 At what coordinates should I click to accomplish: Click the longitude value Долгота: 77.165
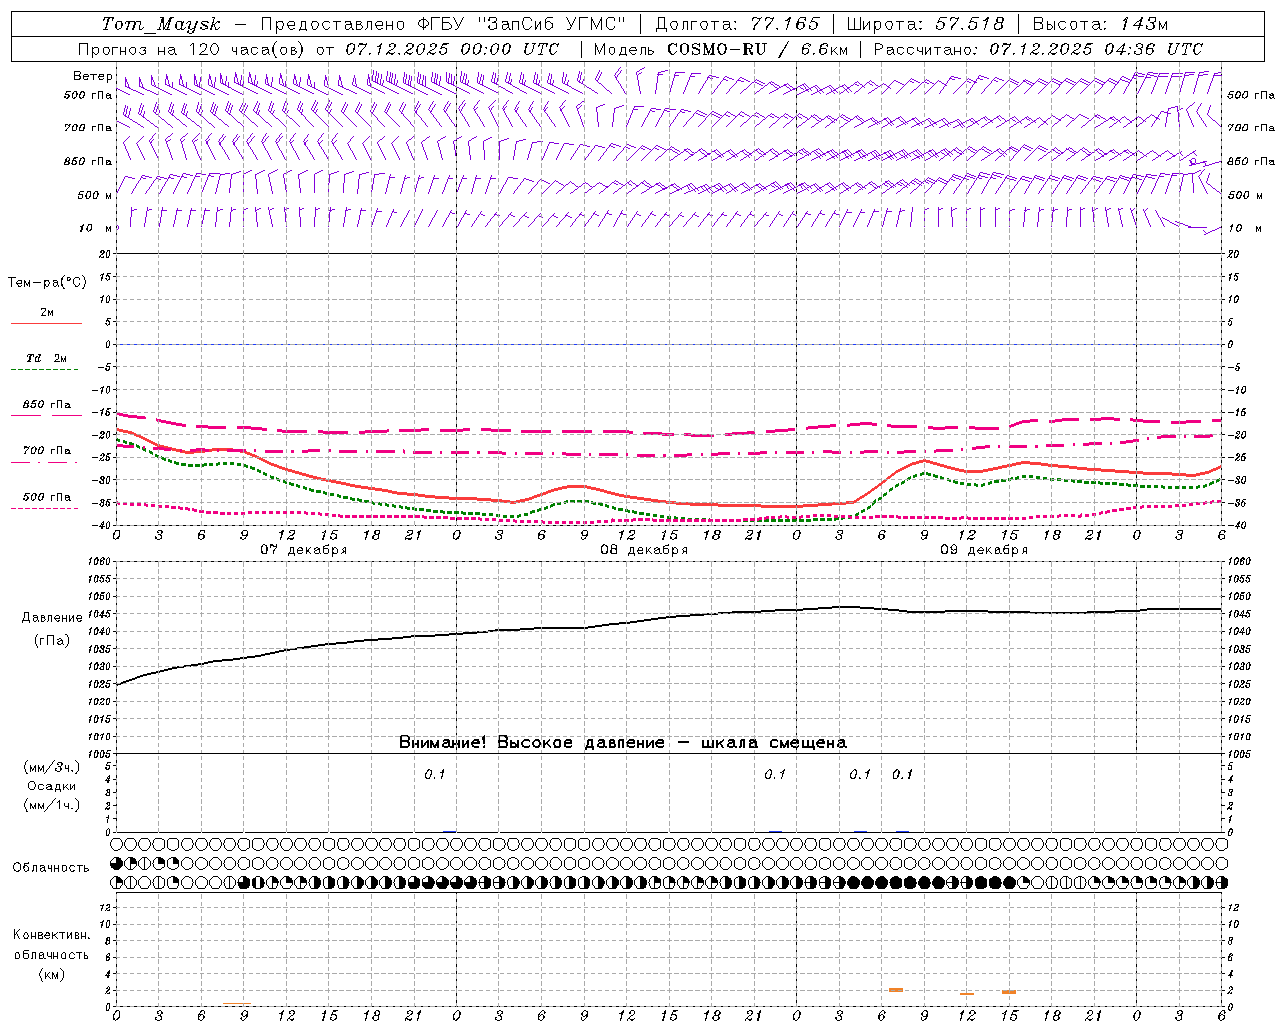tap(737, 24)
